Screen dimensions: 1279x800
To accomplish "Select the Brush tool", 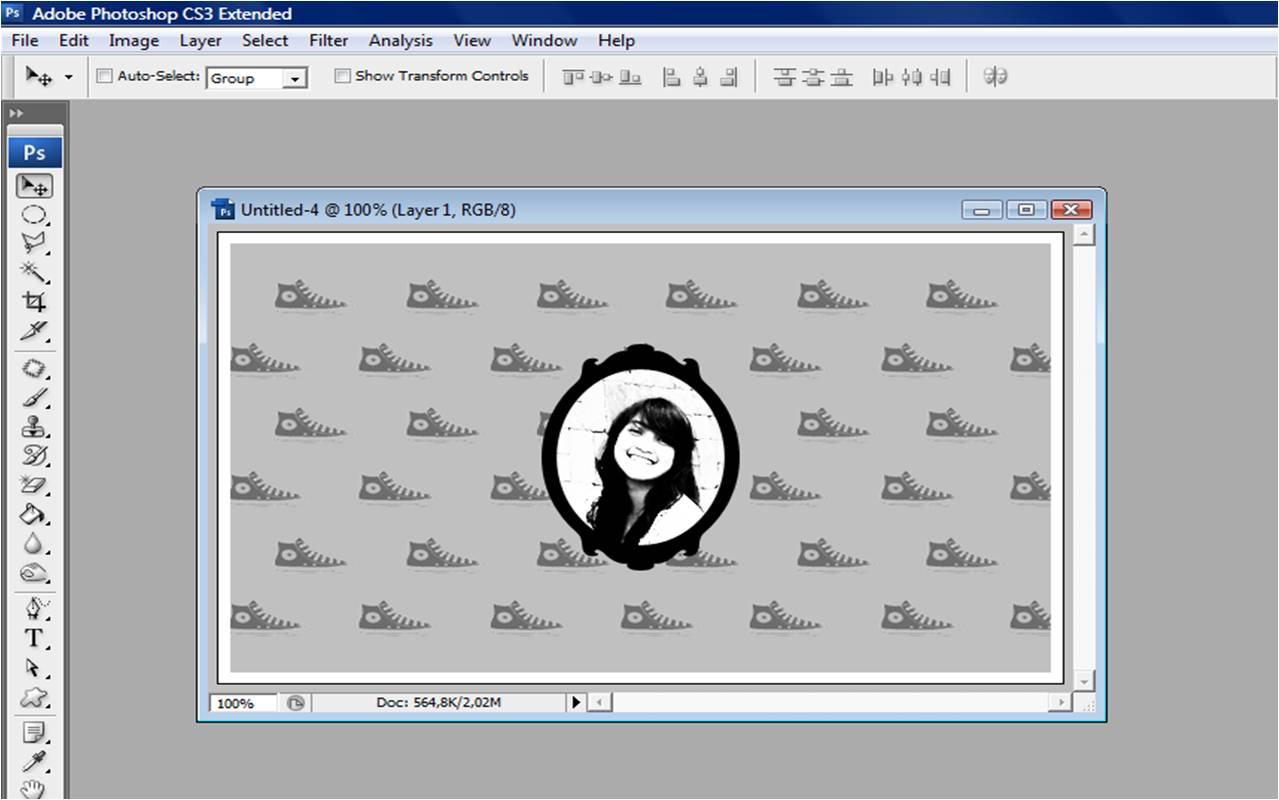I will (34, 397).
